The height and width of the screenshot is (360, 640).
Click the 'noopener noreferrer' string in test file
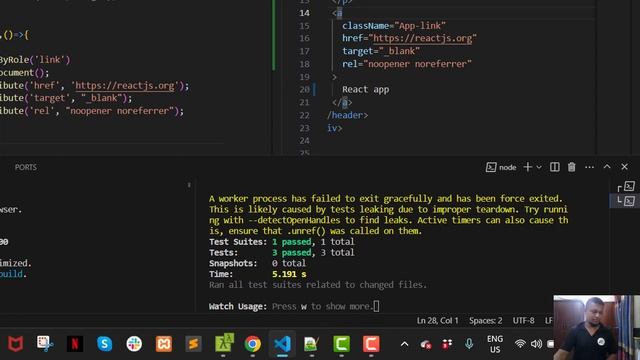pyautogui.click(x=119, y=111)
